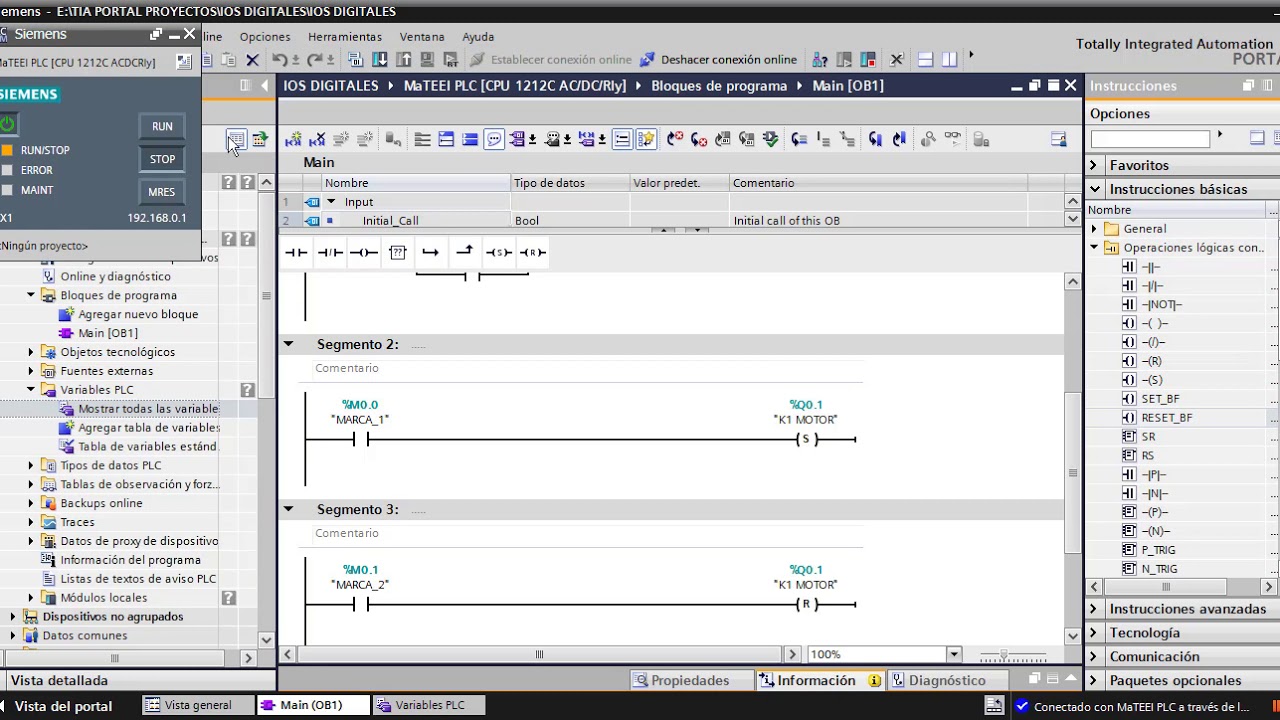
Task: Click the instruction search input field
Action: (1150, 139)
